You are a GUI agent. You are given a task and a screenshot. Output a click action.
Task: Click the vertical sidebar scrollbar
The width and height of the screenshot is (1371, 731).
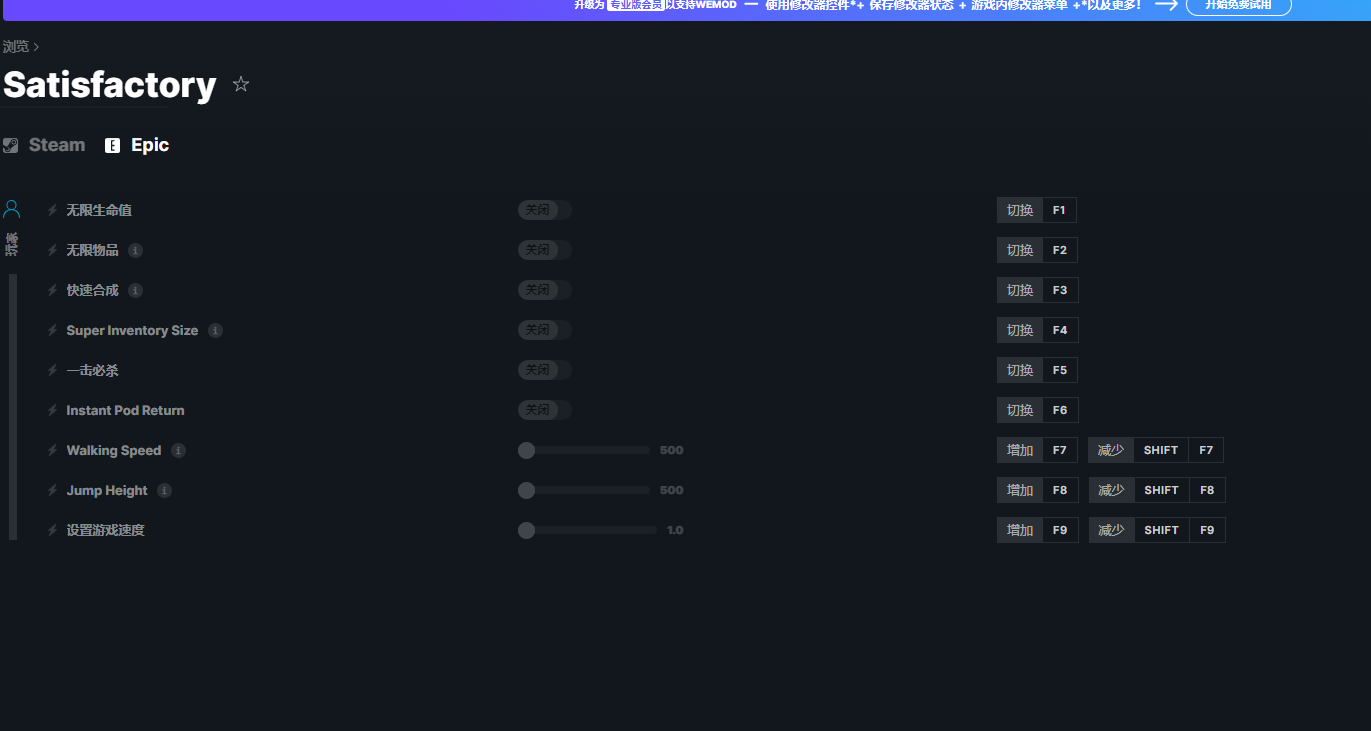13,407
